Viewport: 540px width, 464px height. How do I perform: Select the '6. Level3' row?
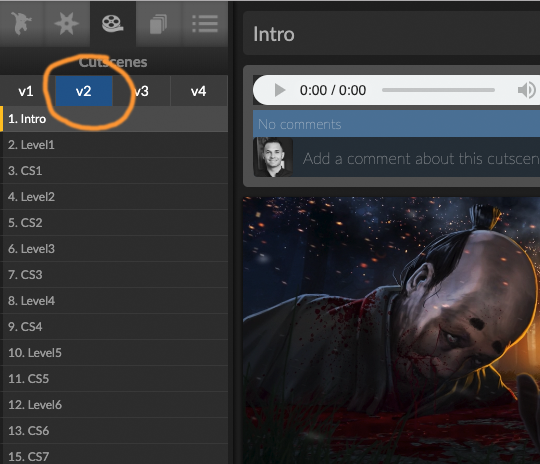tap(114, 249)
